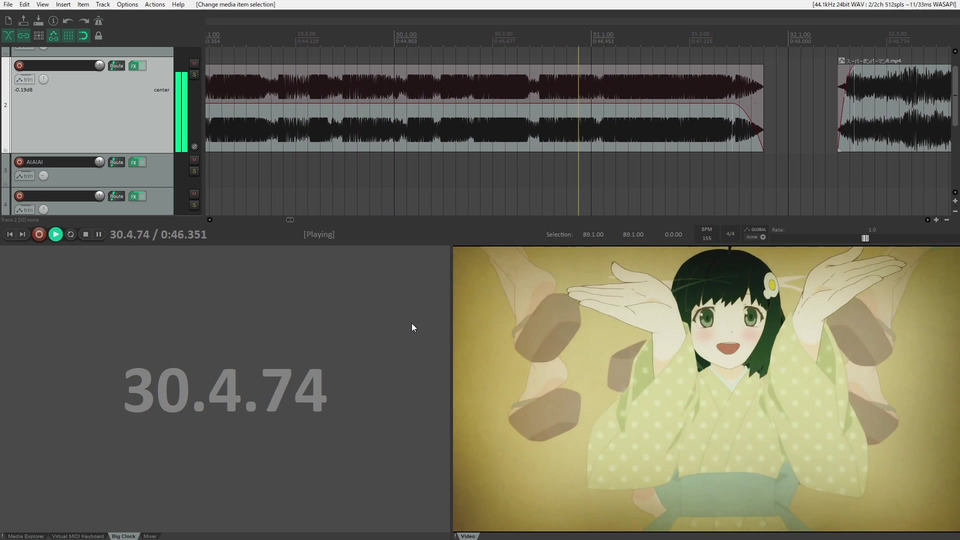Open the Actions menu
Screen dimensions: 960x540
[155, 5]
